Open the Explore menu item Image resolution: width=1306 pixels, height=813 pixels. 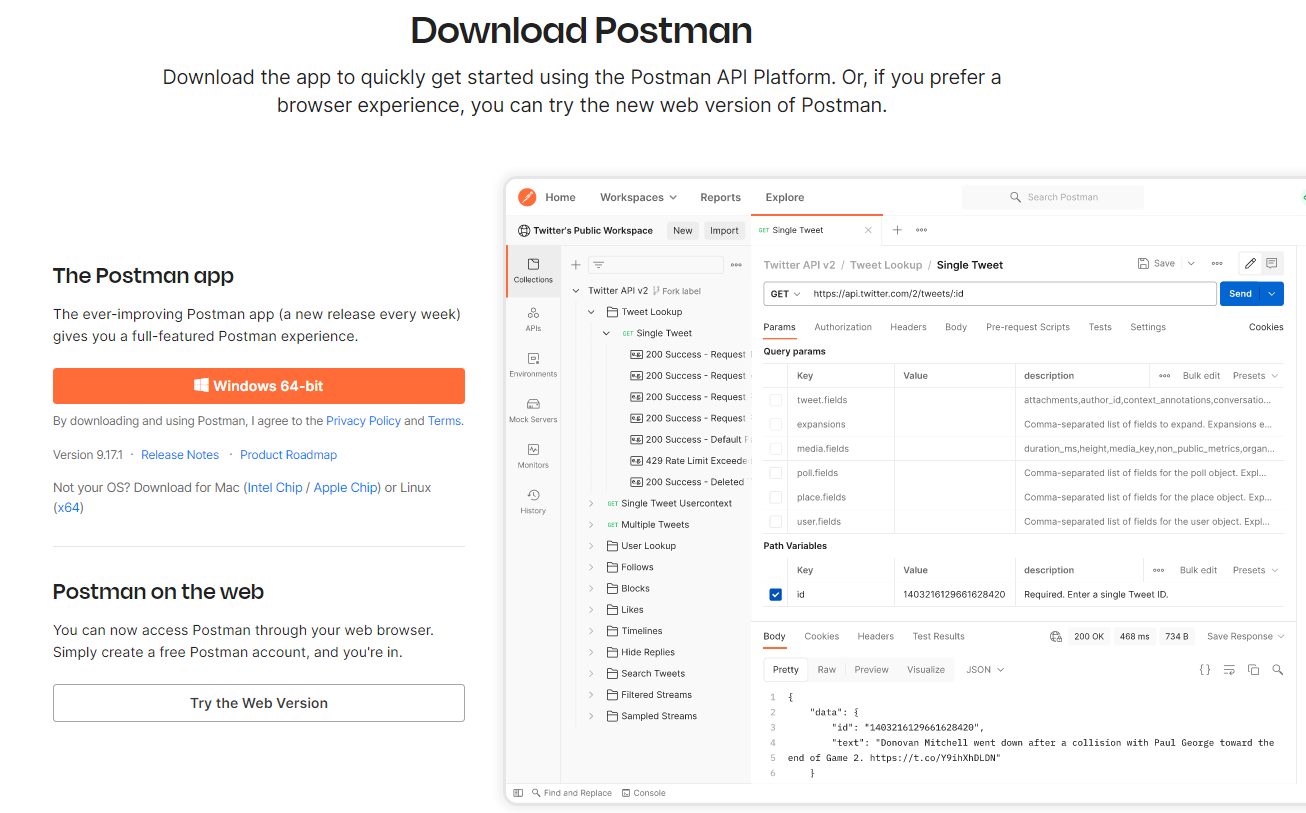point(785,197)
